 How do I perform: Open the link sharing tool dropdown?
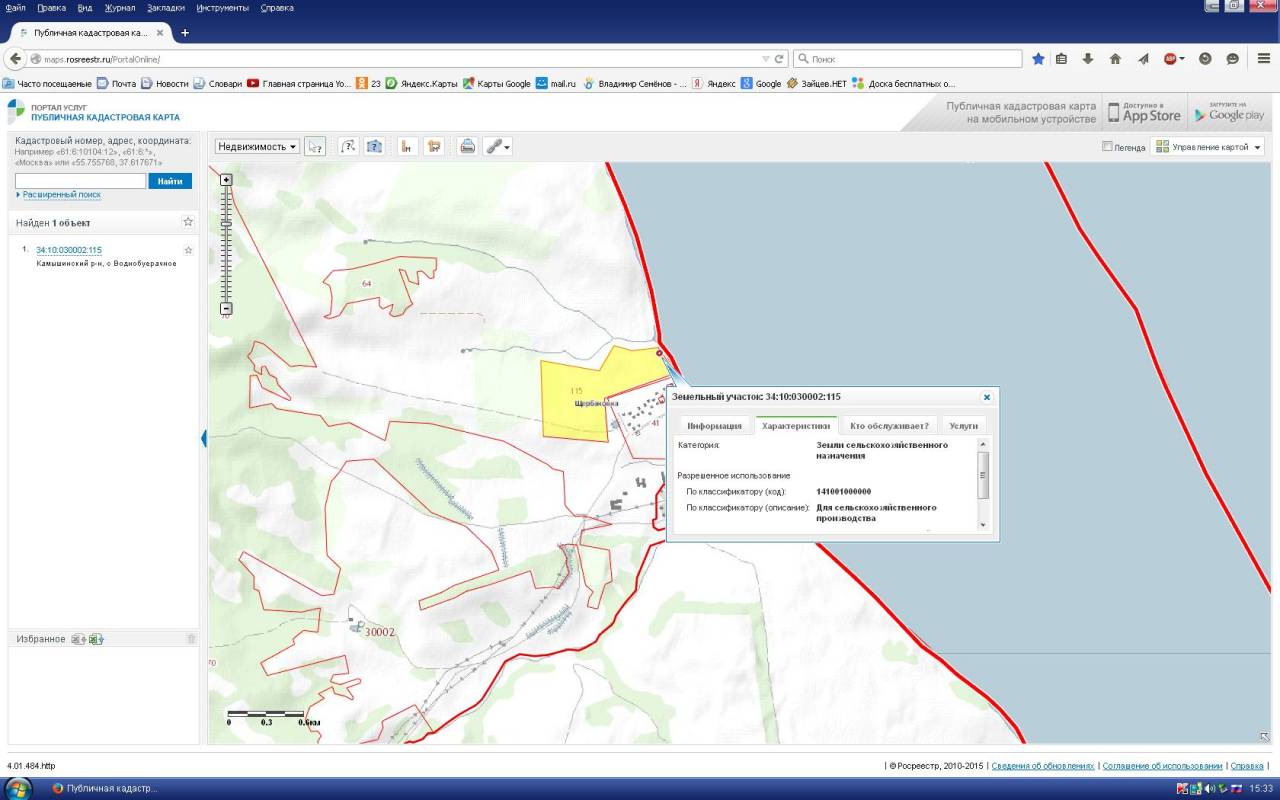498,146
